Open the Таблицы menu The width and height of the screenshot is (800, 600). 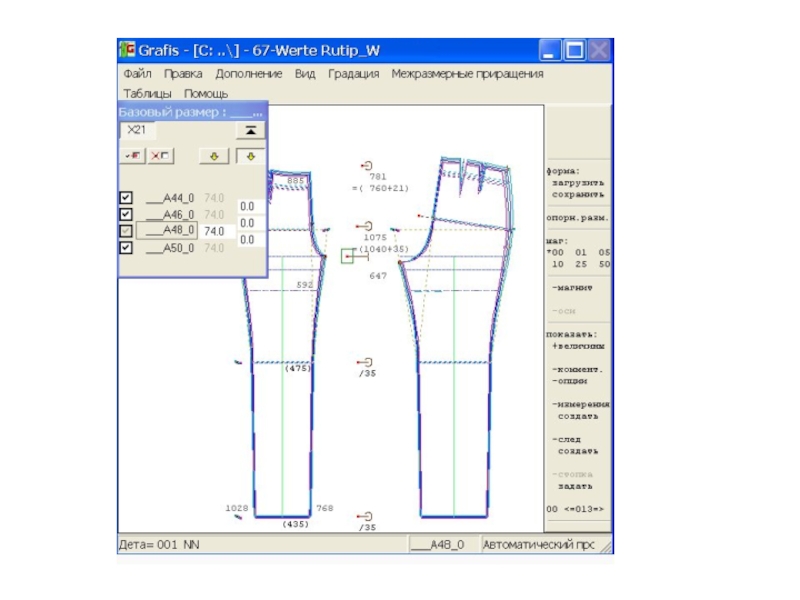click(x=145, y=93)
